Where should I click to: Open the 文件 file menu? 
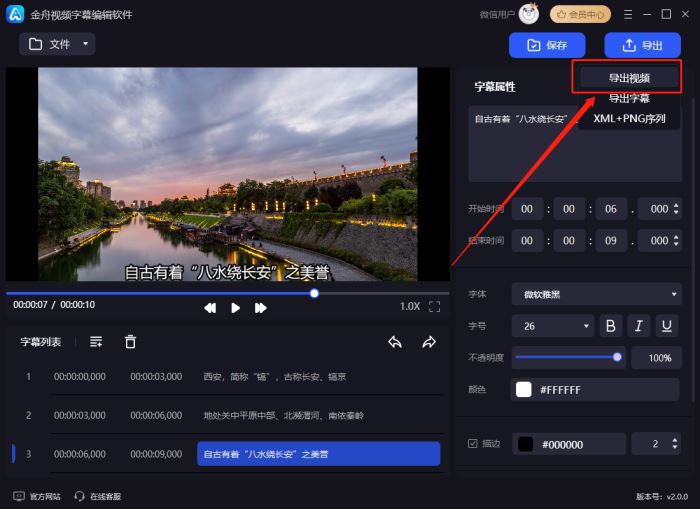click(57, 44)
